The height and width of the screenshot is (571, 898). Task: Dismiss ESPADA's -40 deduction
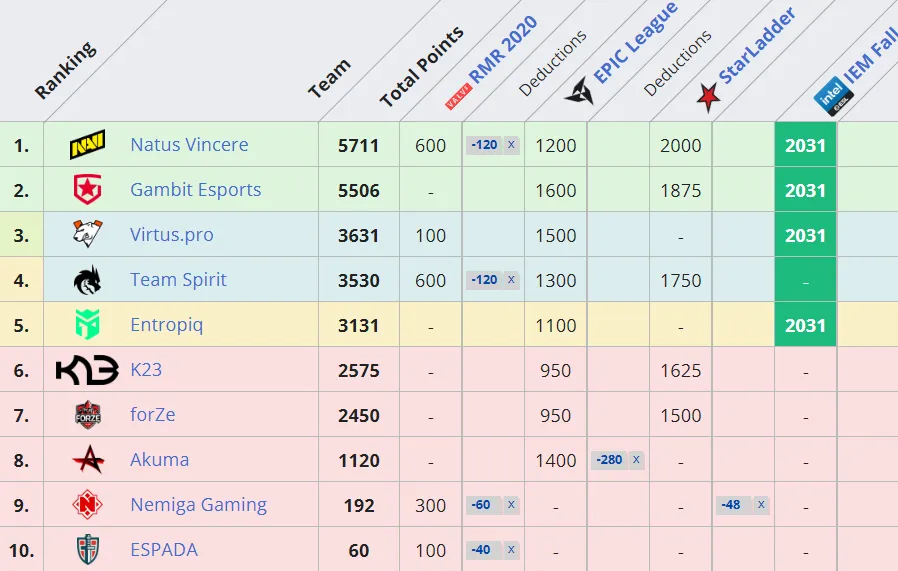(x=511, y=549)
